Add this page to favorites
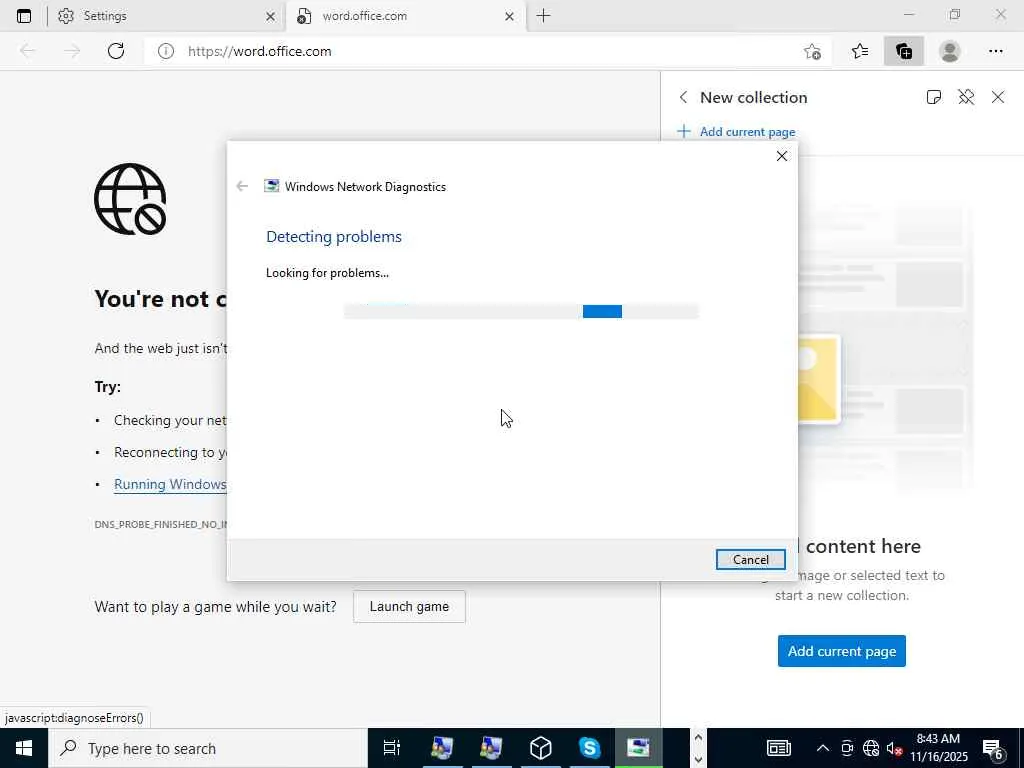 (812, 52)
